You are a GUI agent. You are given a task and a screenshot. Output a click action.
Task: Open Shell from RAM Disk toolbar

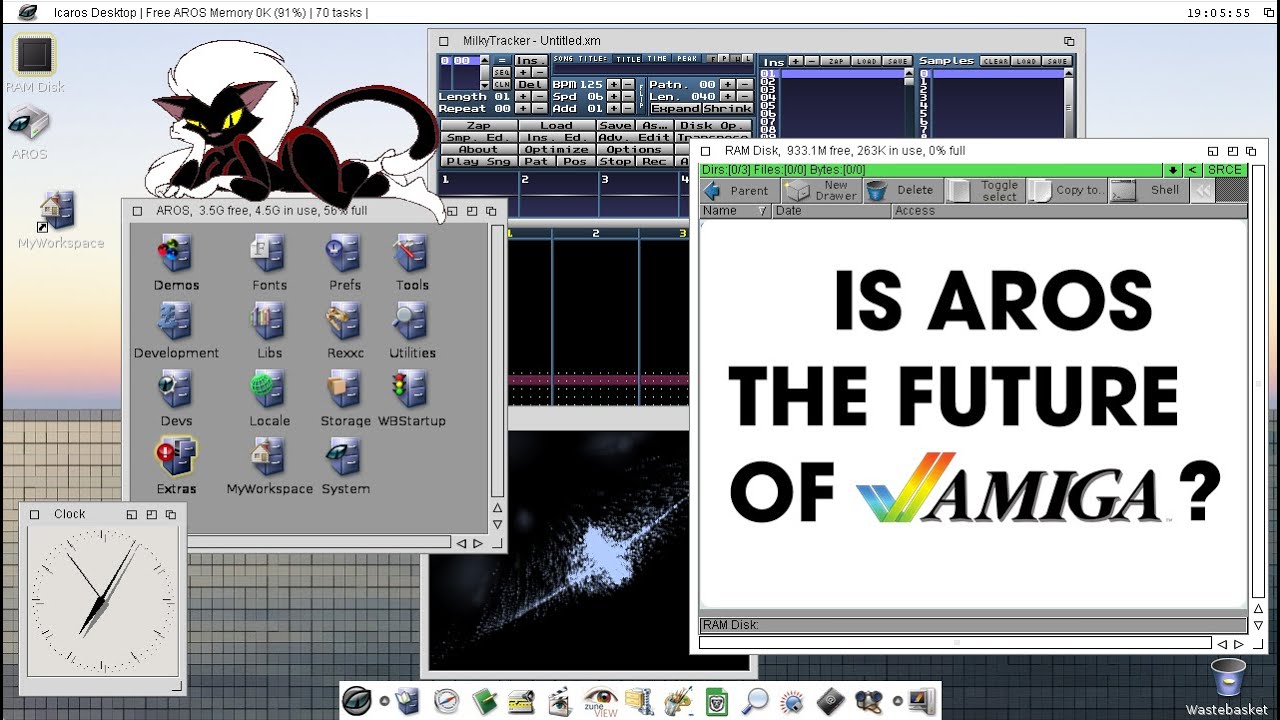tap(1149, 191)
